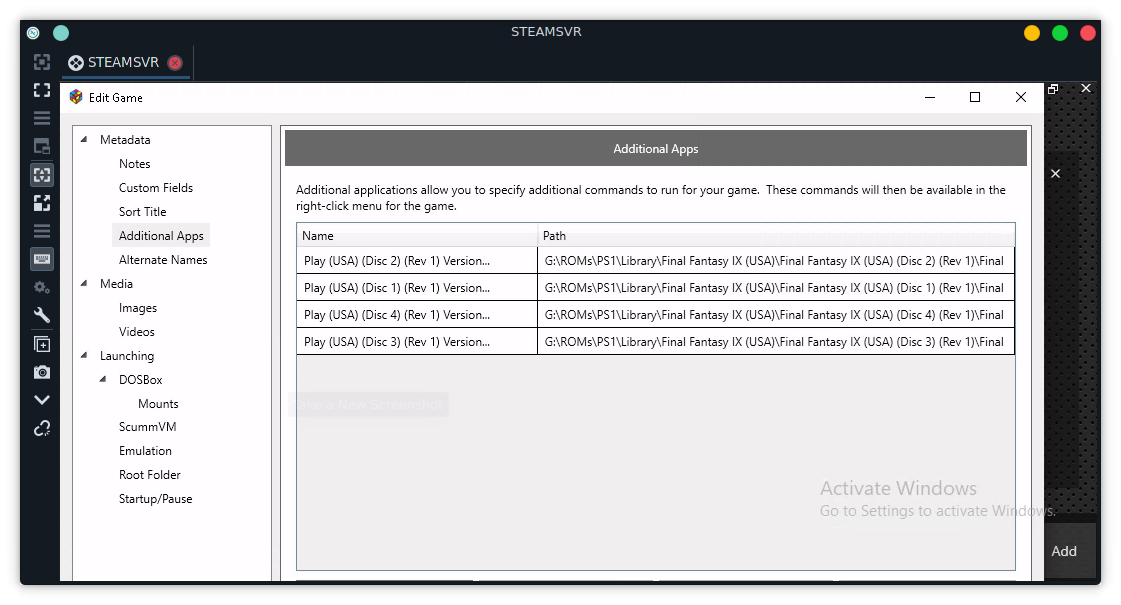Close the STEAMSVR tab with red X

pyautogui.click(x=175, y=62)
